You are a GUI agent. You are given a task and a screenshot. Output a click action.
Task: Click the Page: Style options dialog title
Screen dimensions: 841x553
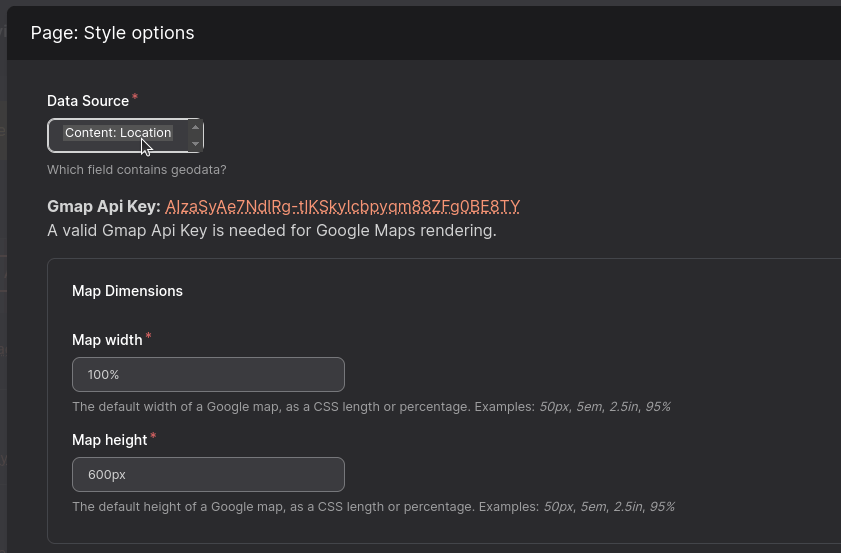pyautogui.click(x=112, y=33)
